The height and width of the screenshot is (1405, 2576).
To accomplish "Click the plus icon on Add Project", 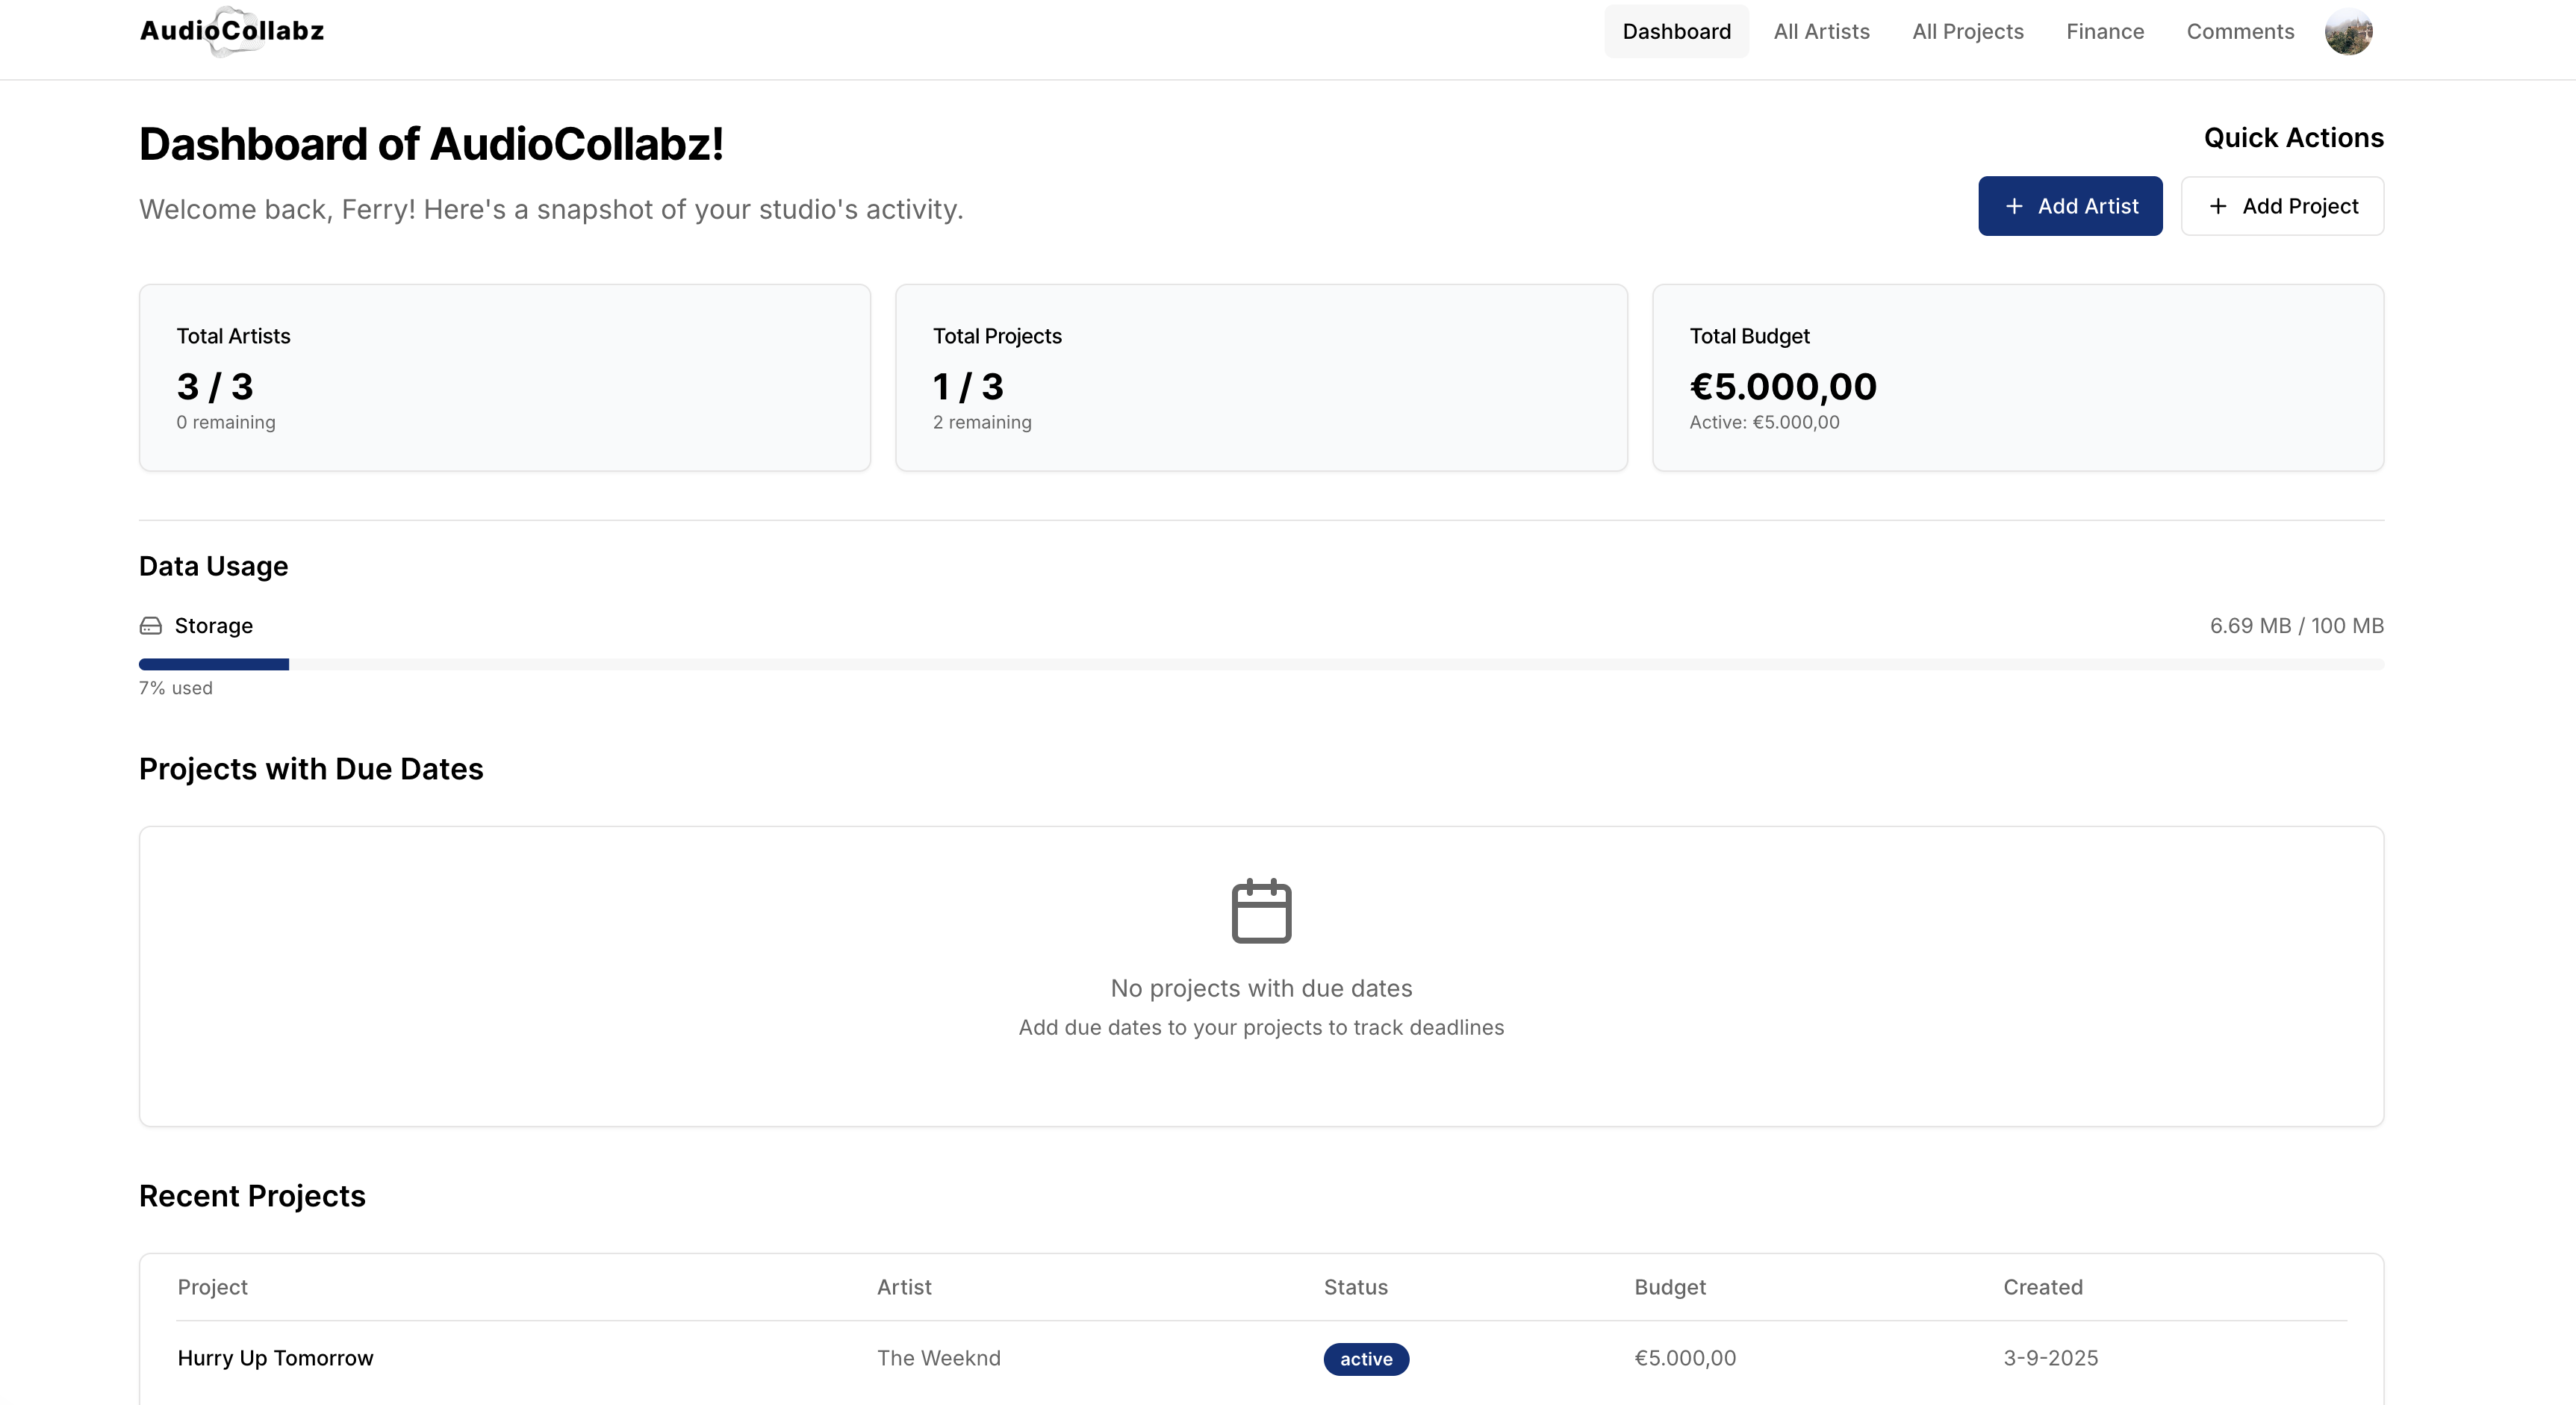I will [x=2218, y=206].
